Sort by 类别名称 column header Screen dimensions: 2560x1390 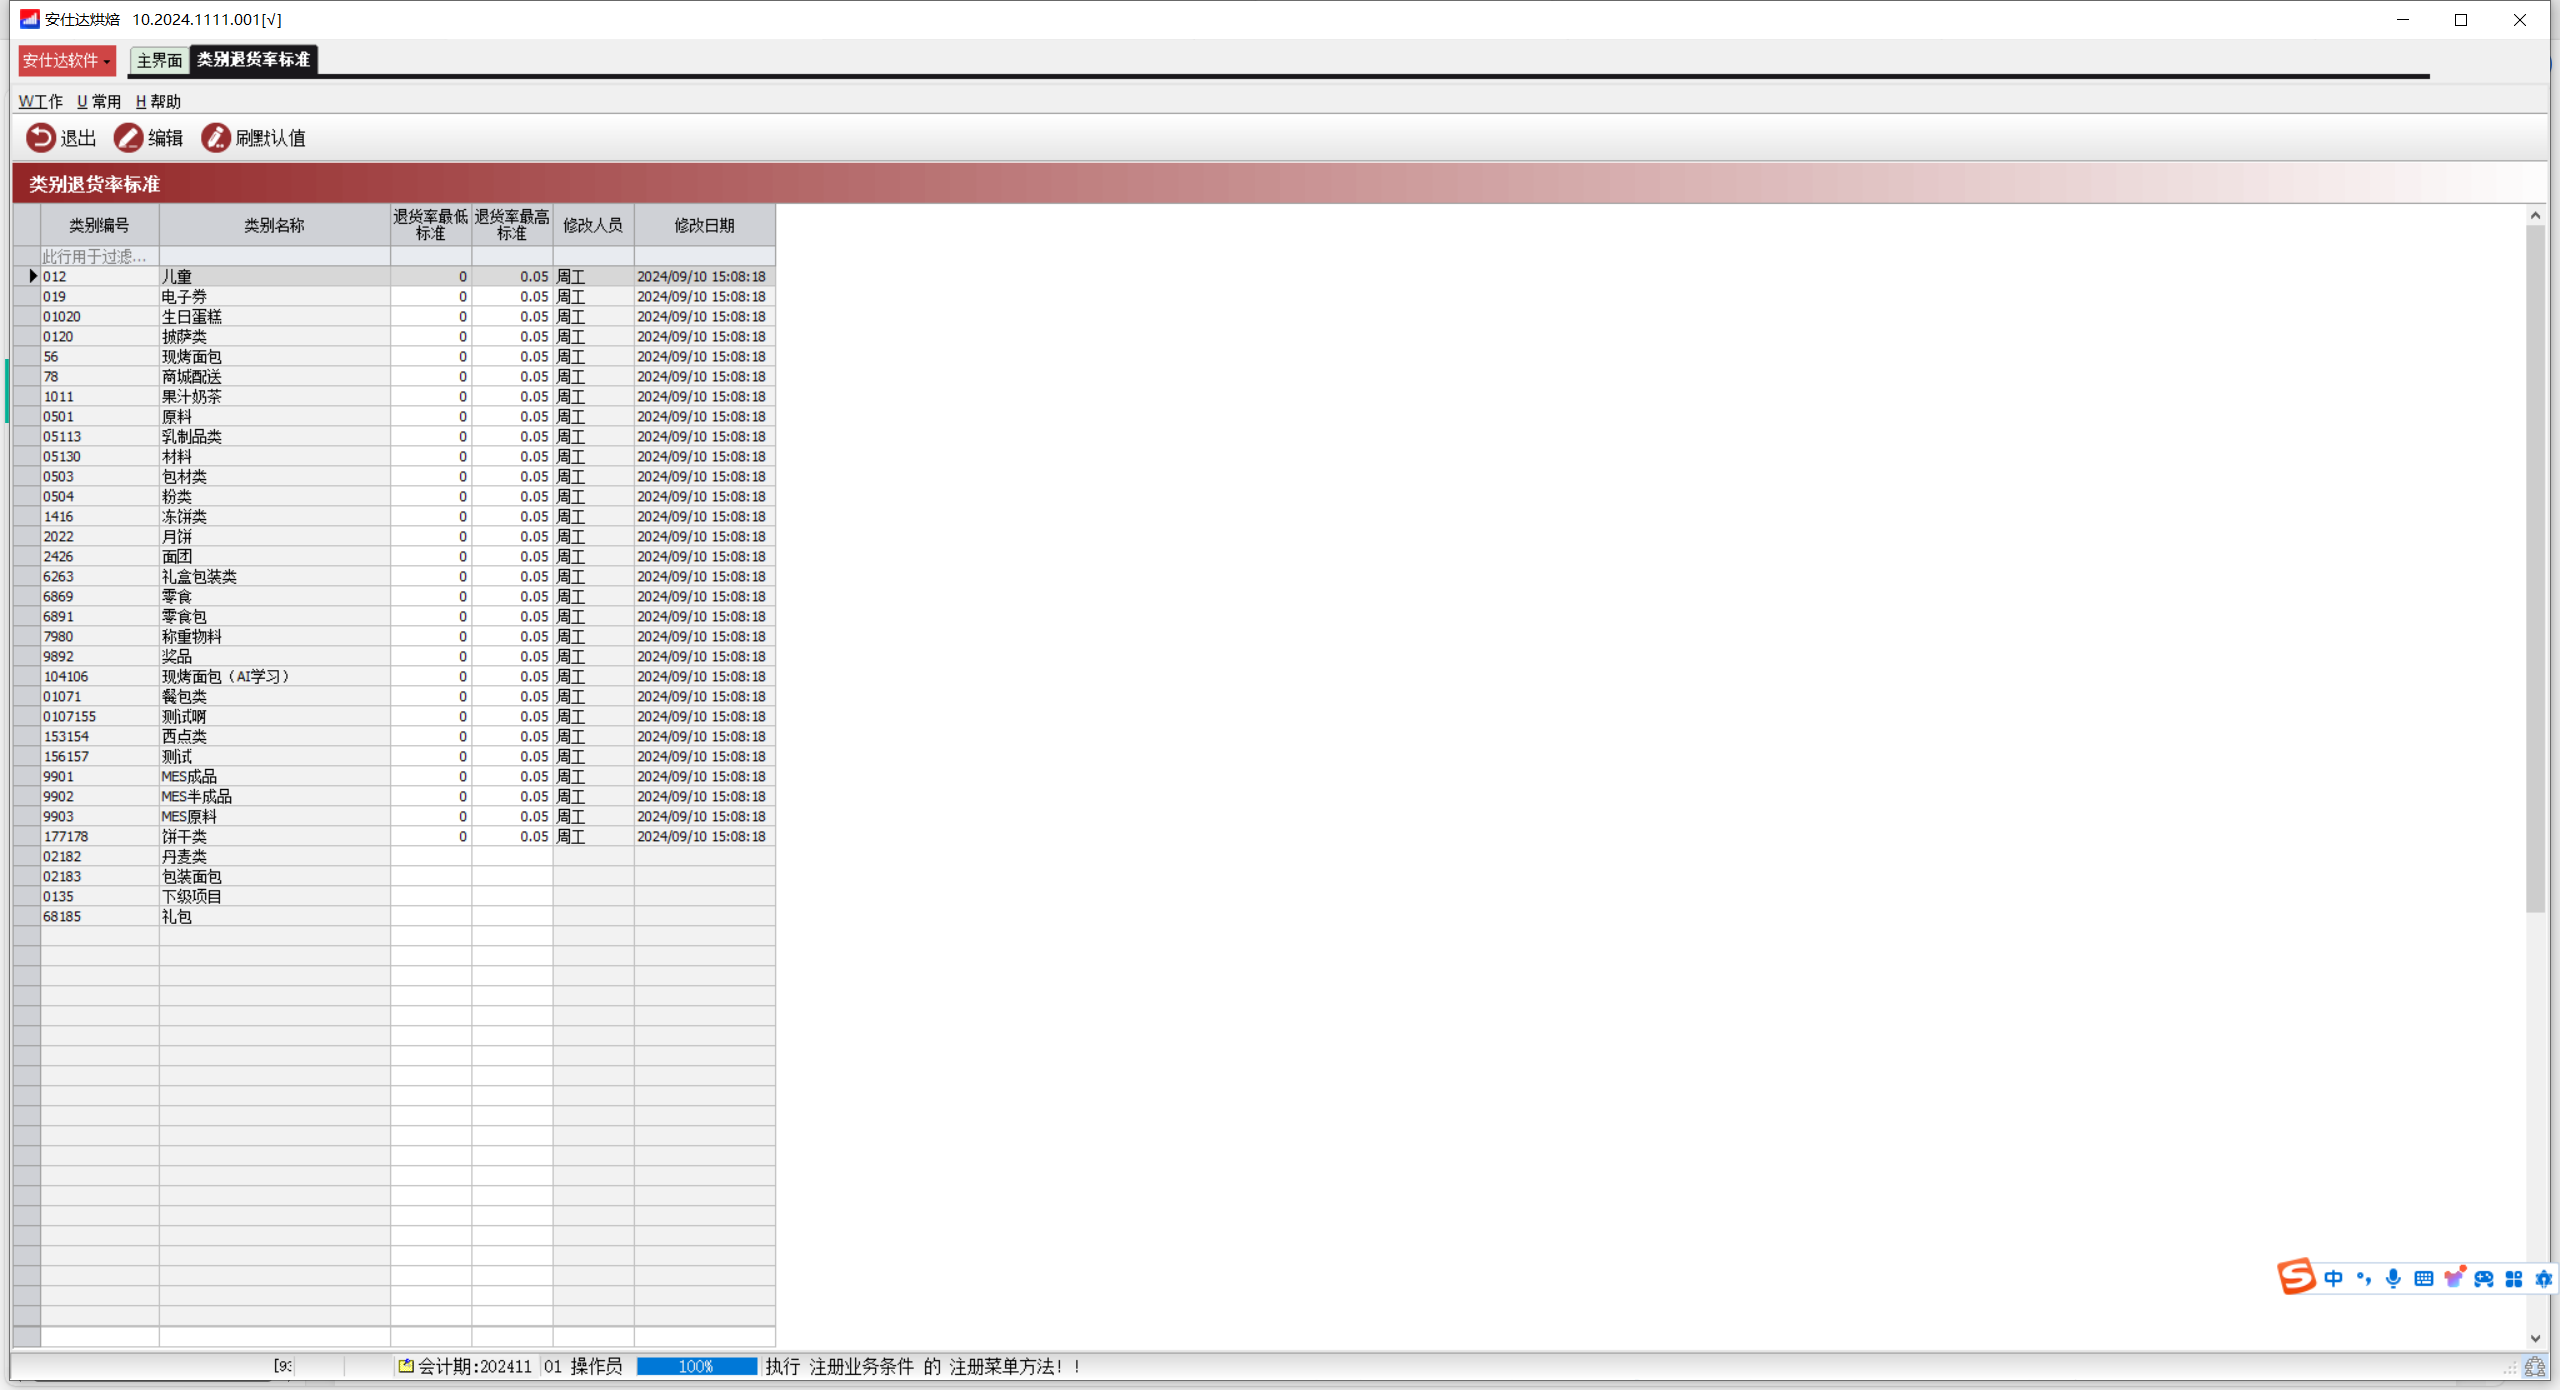point(274,226)
